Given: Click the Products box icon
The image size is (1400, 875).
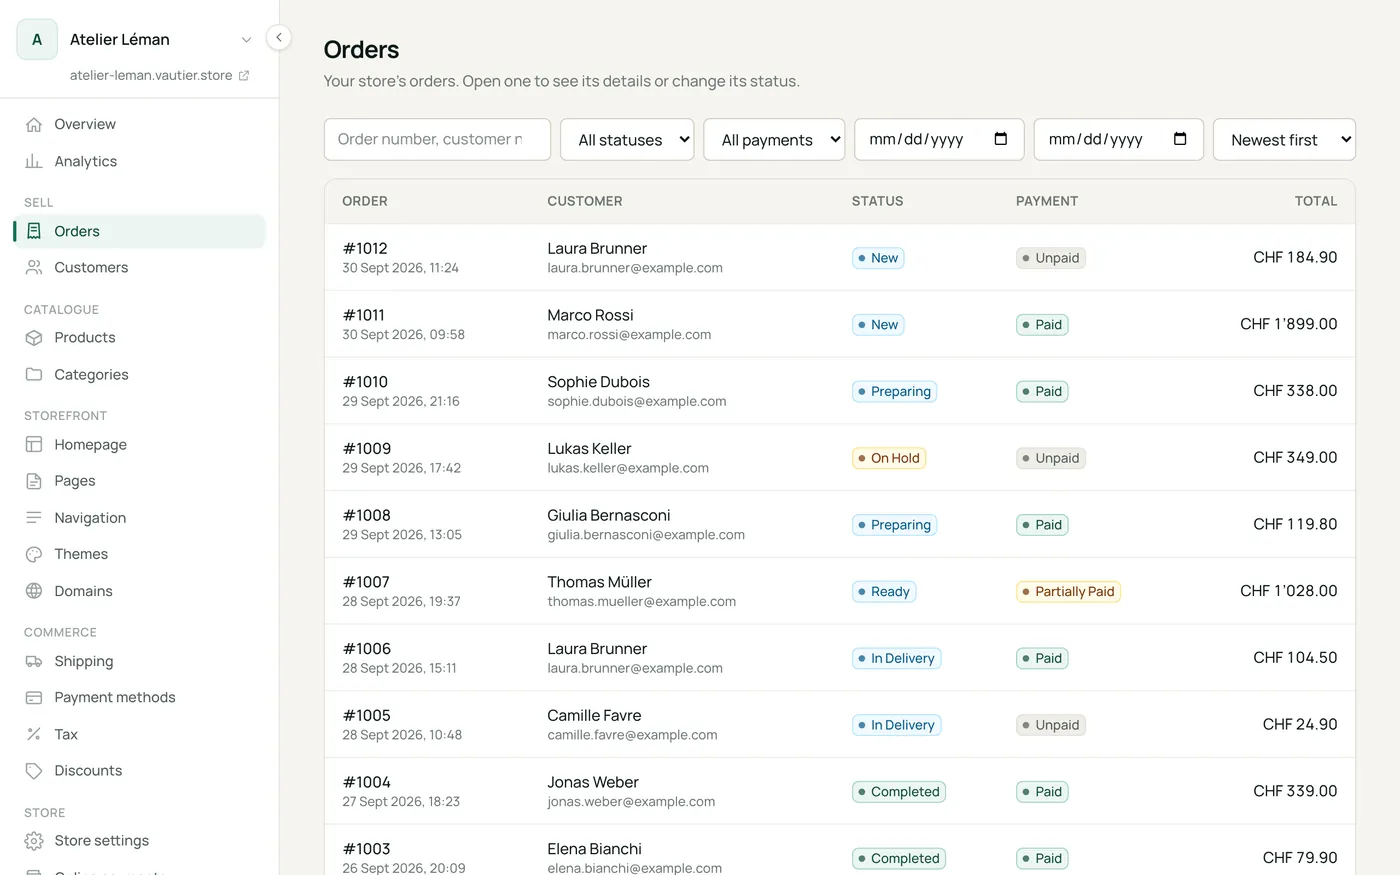Looking at the screenshot, I should 34,338.
